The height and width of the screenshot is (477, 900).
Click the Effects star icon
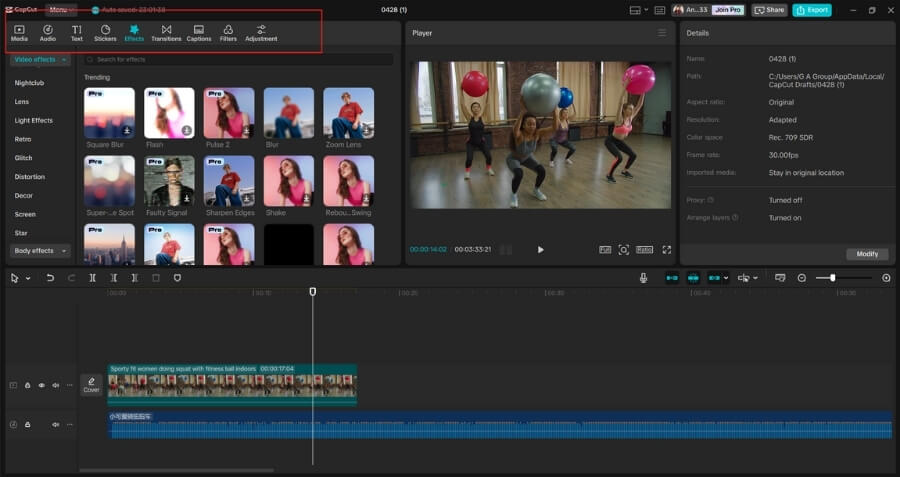[134, 29]
